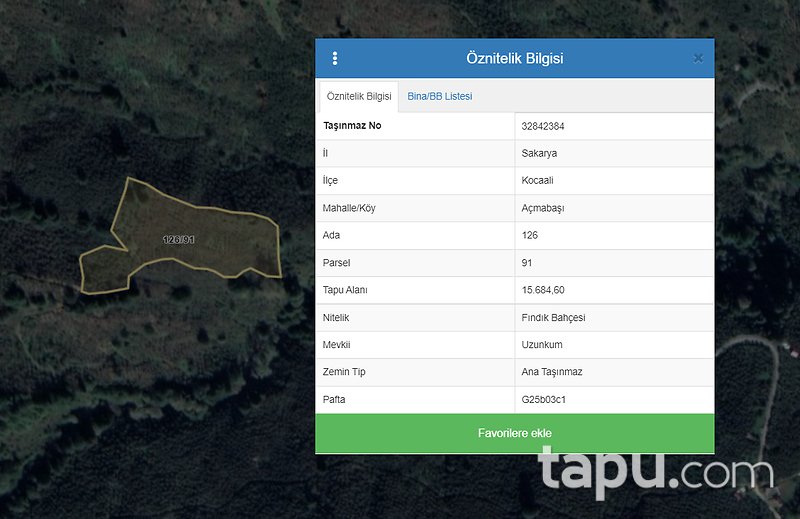Switch to the Bina/BB Listesi tab
This screenshot has width=800, height=519.
point(439,96)
